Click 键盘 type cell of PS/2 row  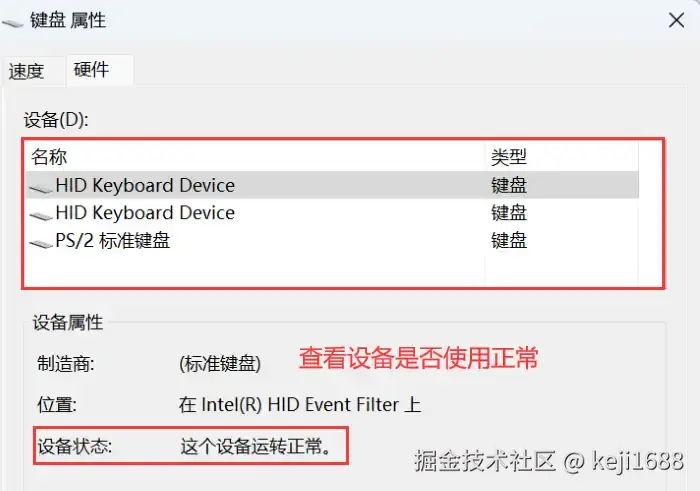click(x=508, y=241)
